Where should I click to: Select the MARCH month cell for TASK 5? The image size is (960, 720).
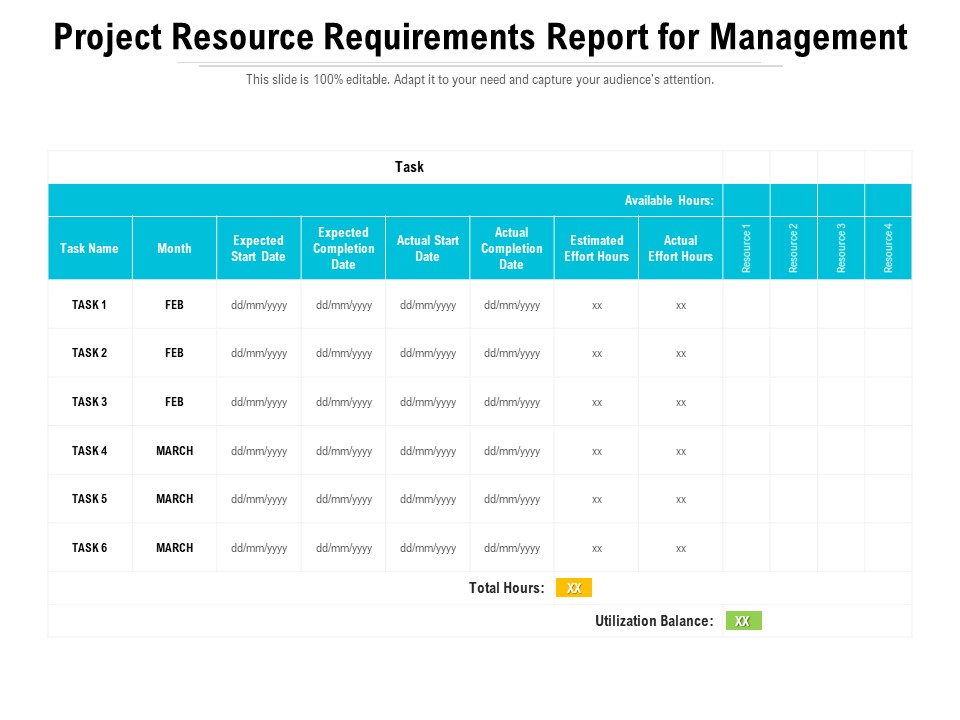tap(174, 499)
